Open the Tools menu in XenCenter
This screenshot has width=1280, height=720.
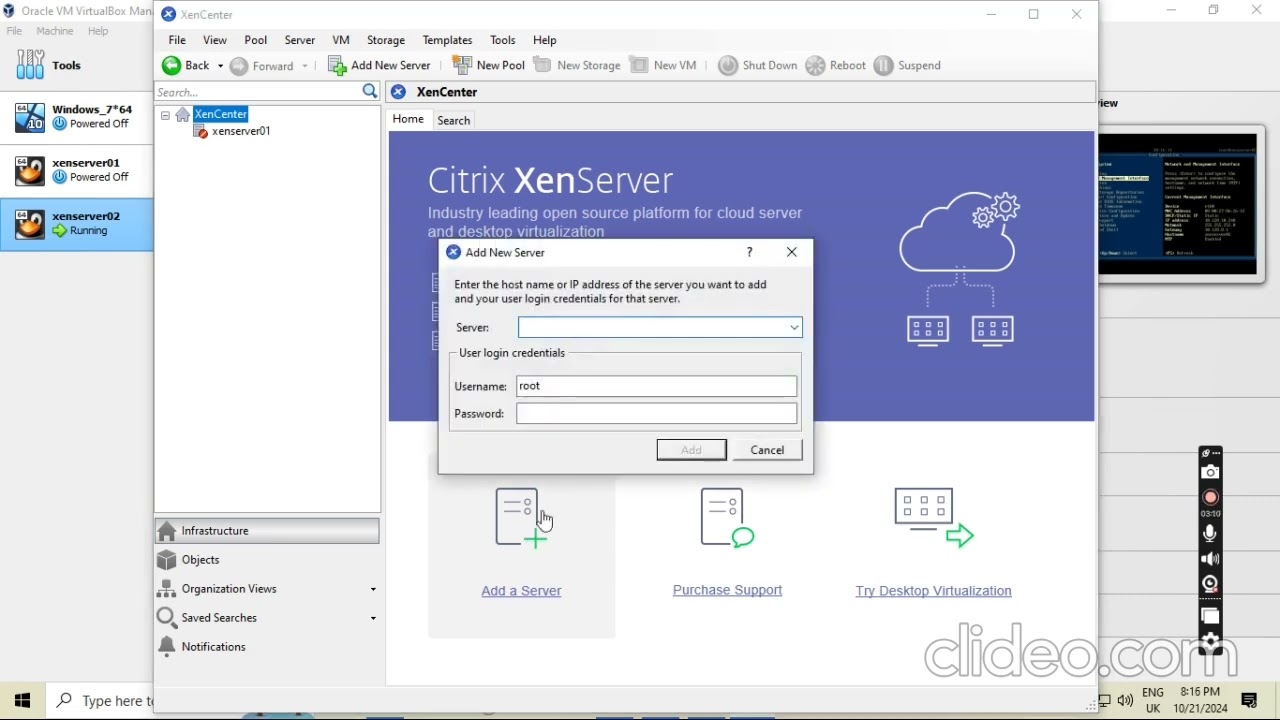pos(503,40)
